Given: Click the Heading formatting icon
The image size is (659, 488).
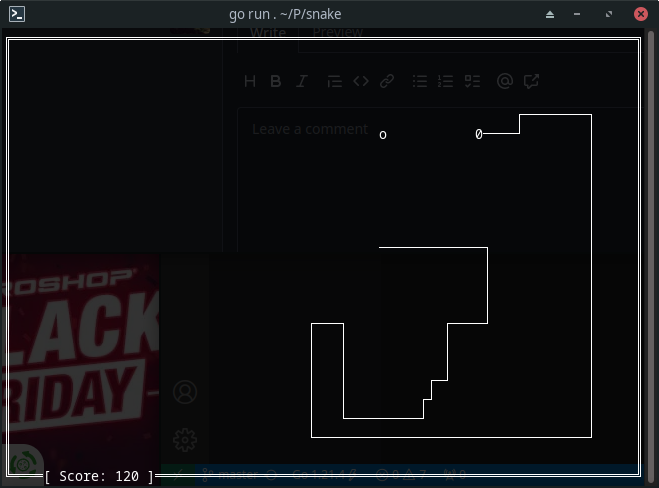Looking at the screenshot, I should click(250, 82).
